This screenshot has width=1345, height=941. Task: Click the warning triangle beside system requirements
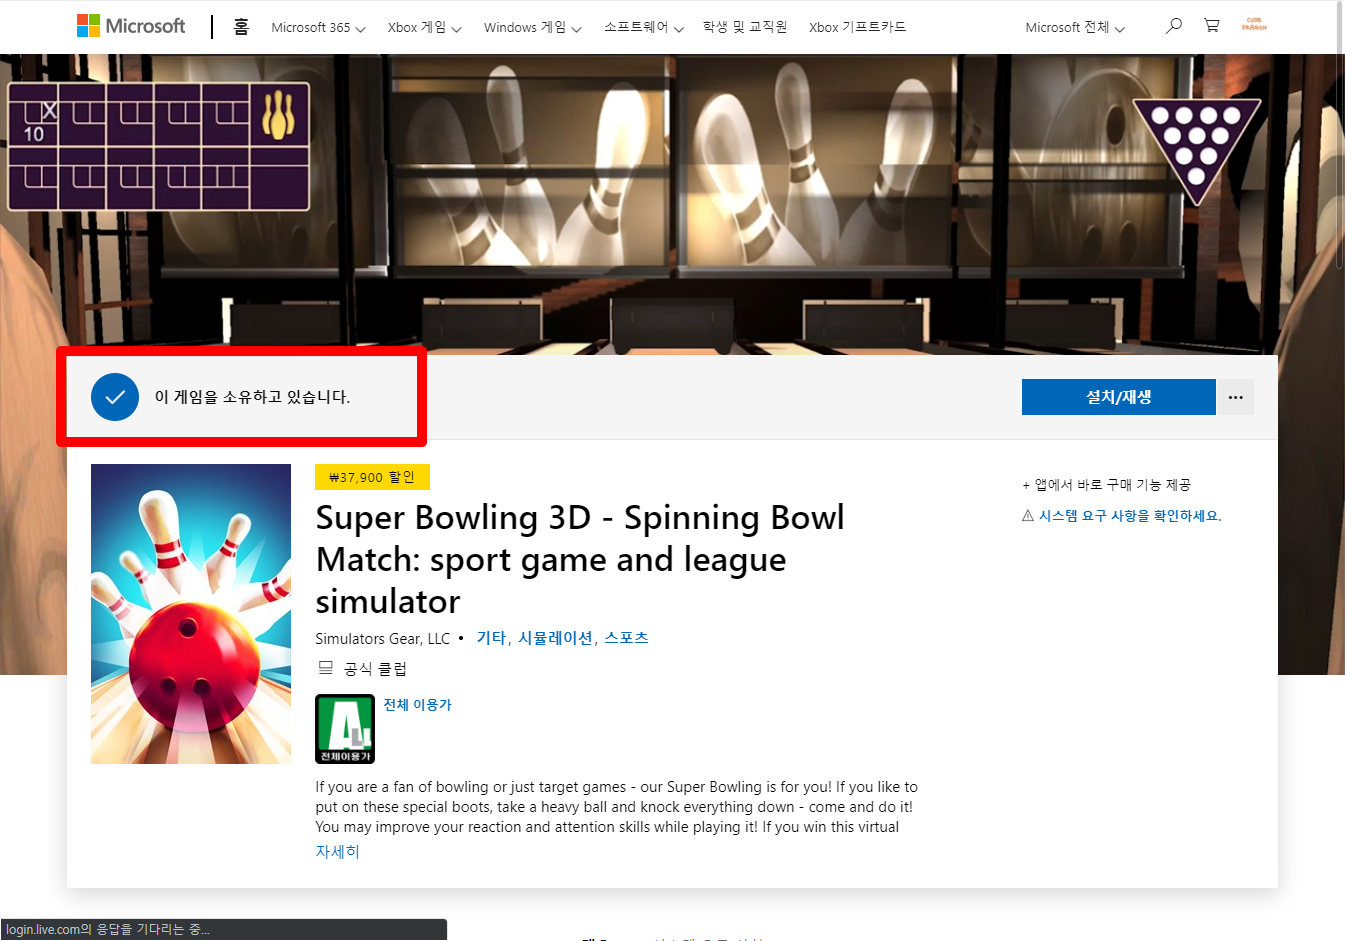point(1027,516)
